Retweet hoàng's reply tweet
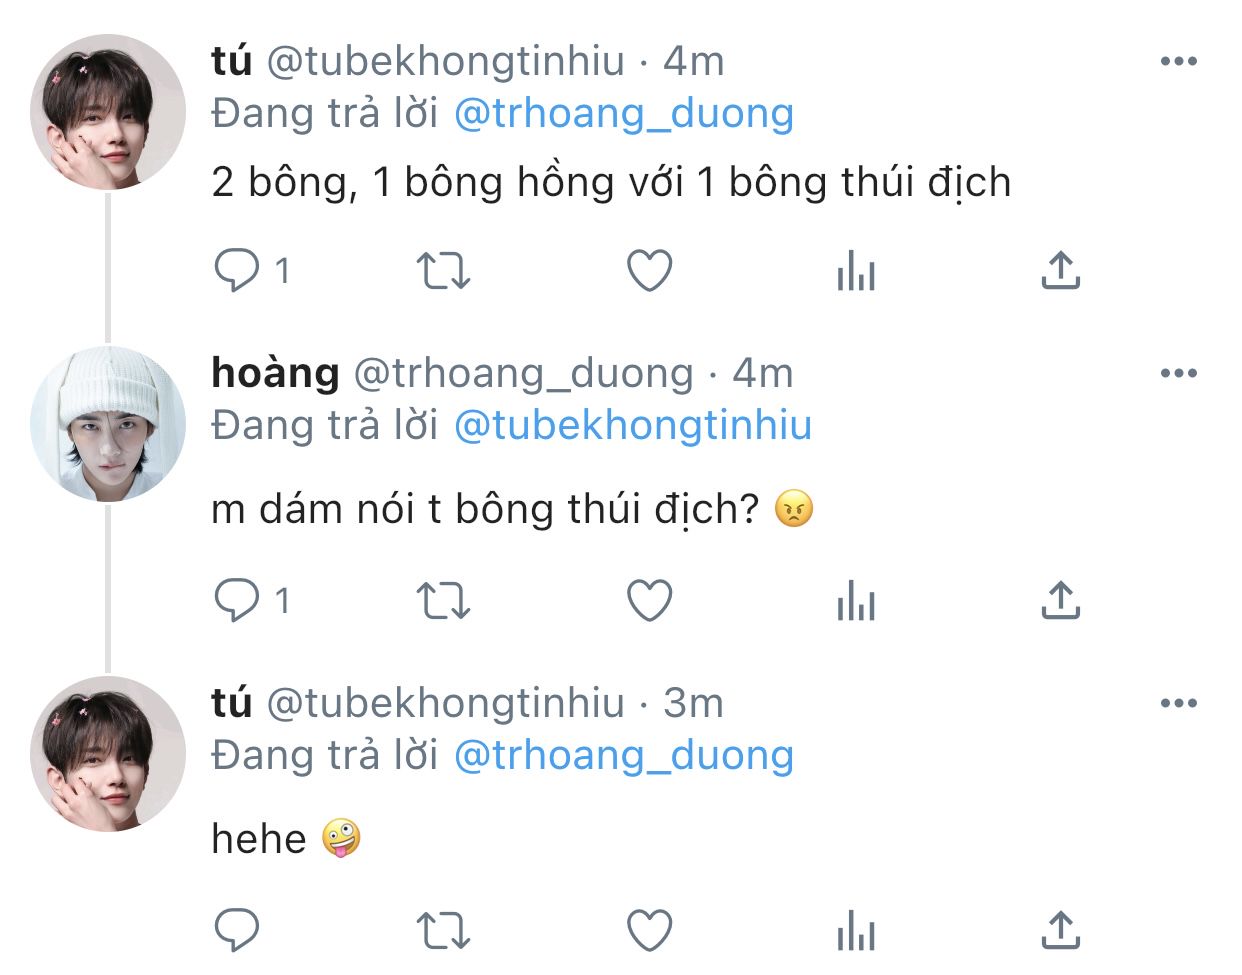Viewport: 1242px width, 975px height. click(442, 600)
